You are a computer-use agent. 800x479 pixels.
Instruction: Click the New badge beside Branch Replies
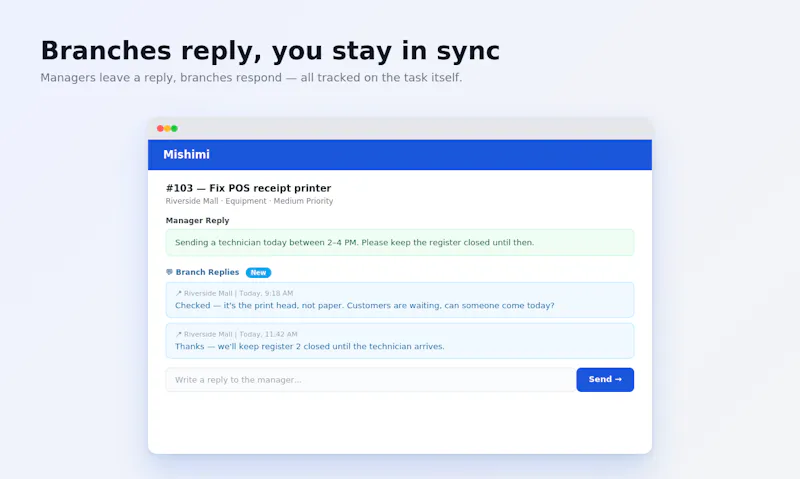258,272
